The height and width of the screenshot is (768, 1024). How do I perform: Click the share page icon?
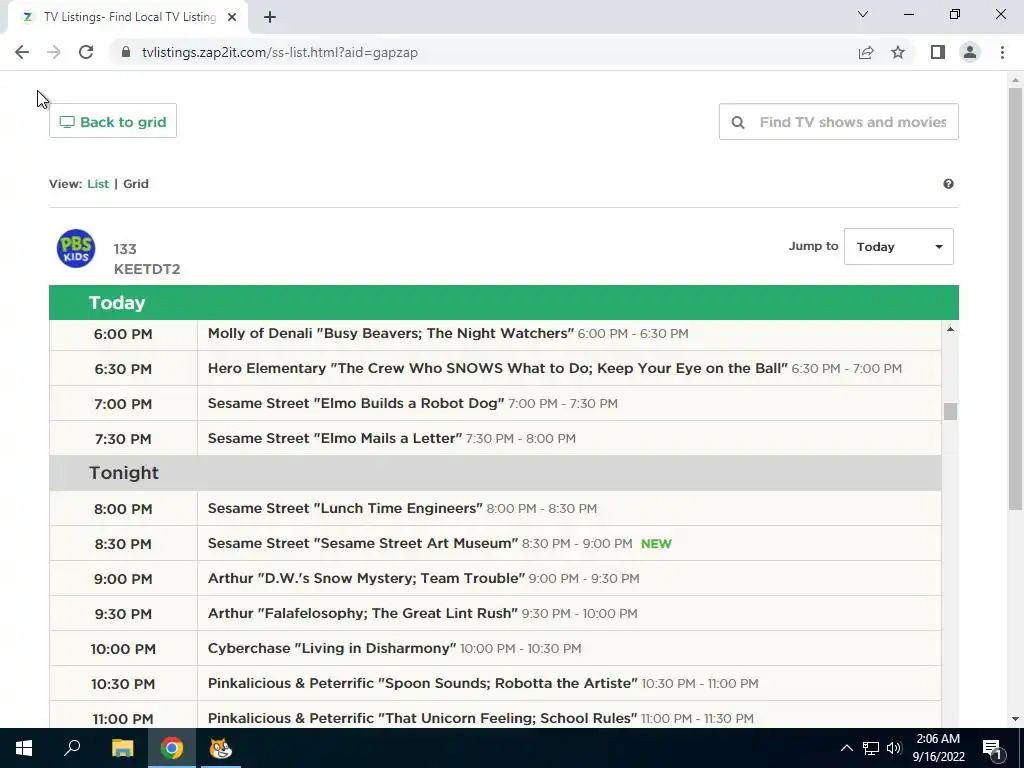point(866,52)
